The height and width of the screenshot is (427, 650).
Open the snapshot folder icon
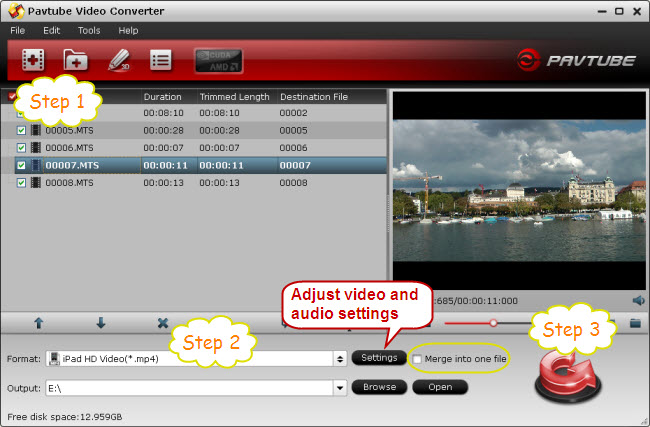click(x=635, y=323)
